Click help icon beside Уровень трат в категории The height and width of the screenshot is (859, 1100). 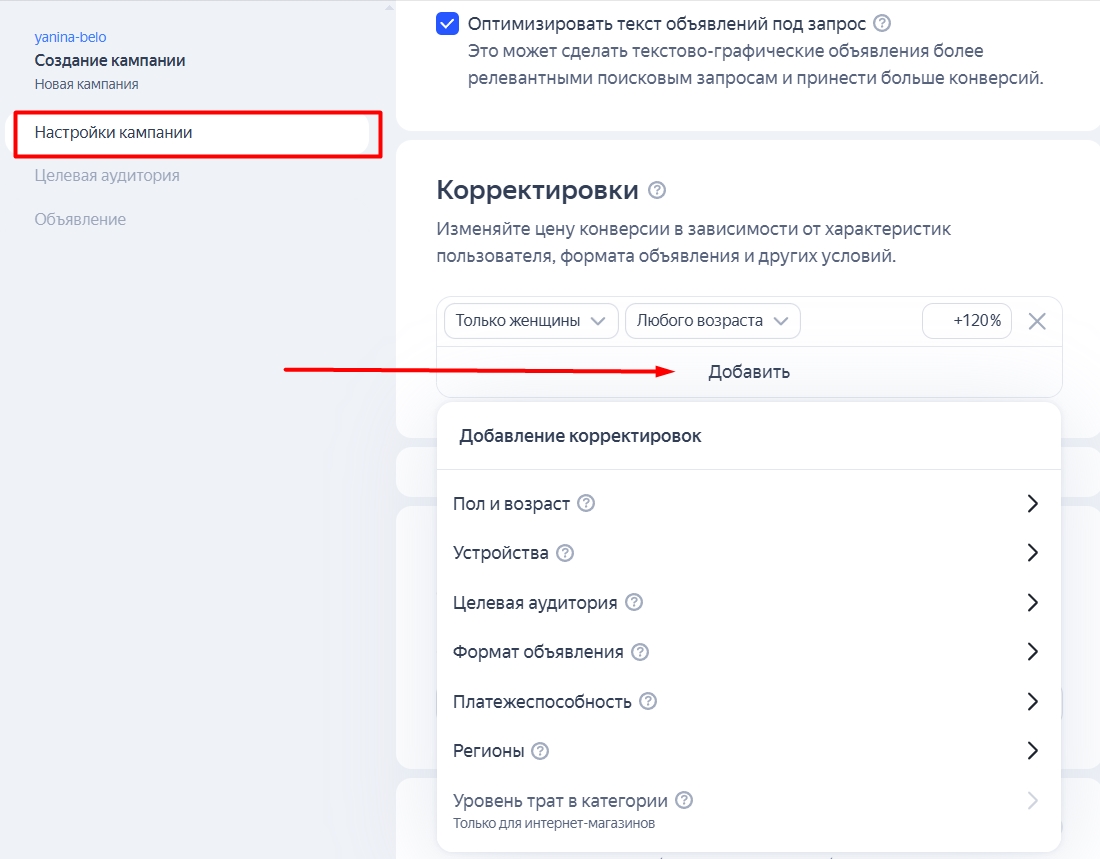[684, 800]
